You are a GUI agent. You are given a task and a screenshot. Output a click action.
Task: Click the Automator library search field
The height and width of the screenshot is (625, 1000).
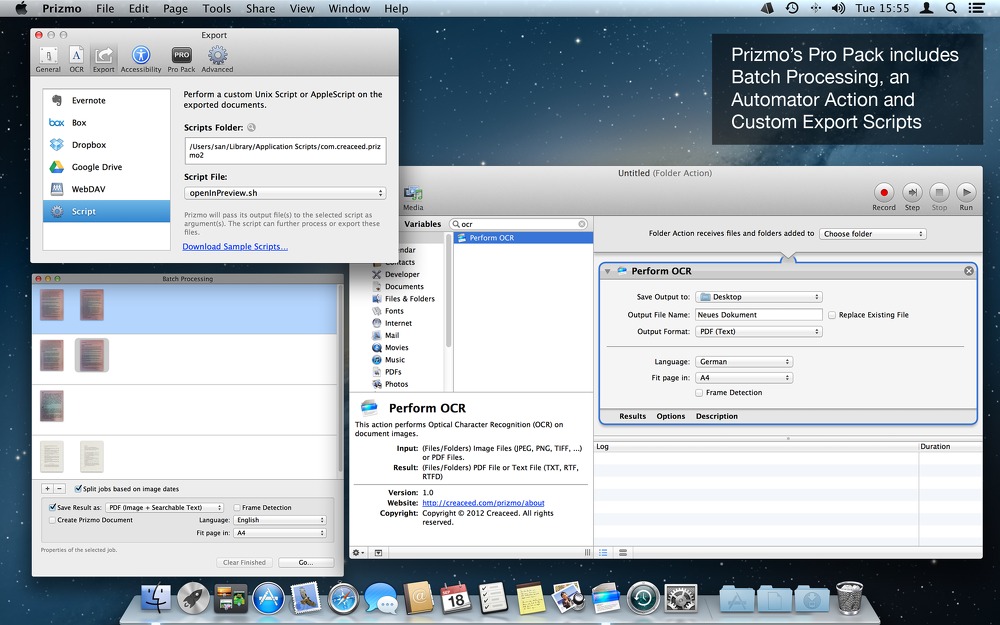point(519,224)
